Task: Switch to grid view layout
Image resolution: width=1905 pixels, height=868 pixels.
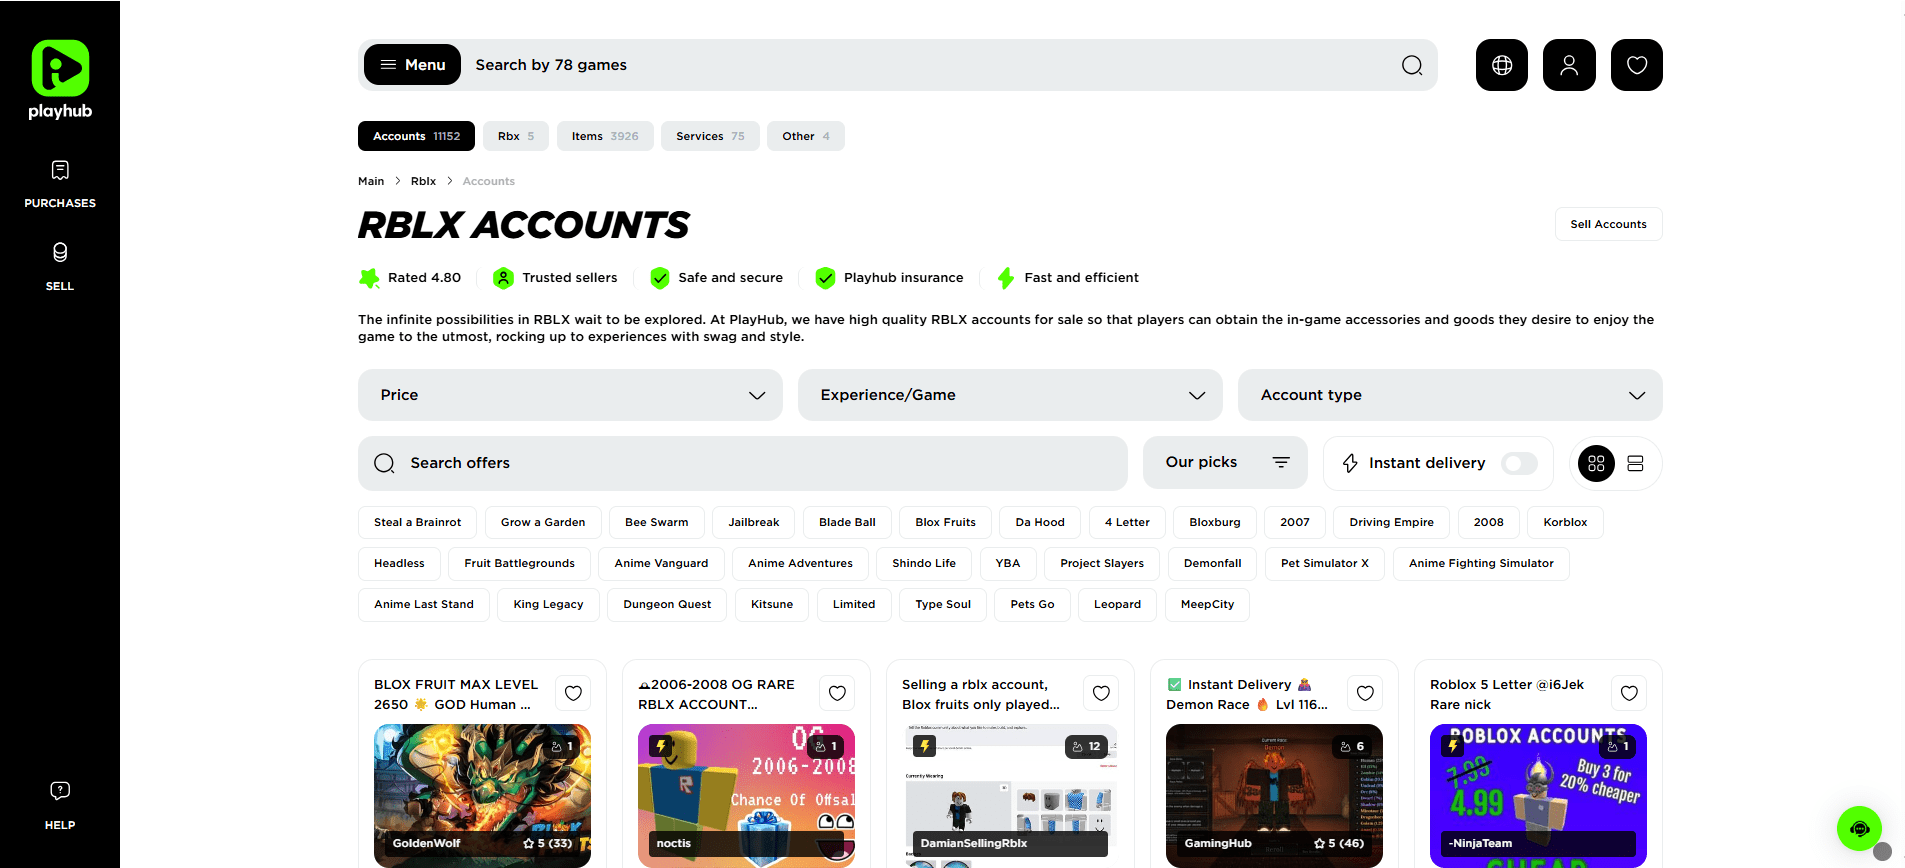Action: coord(1596,463)
